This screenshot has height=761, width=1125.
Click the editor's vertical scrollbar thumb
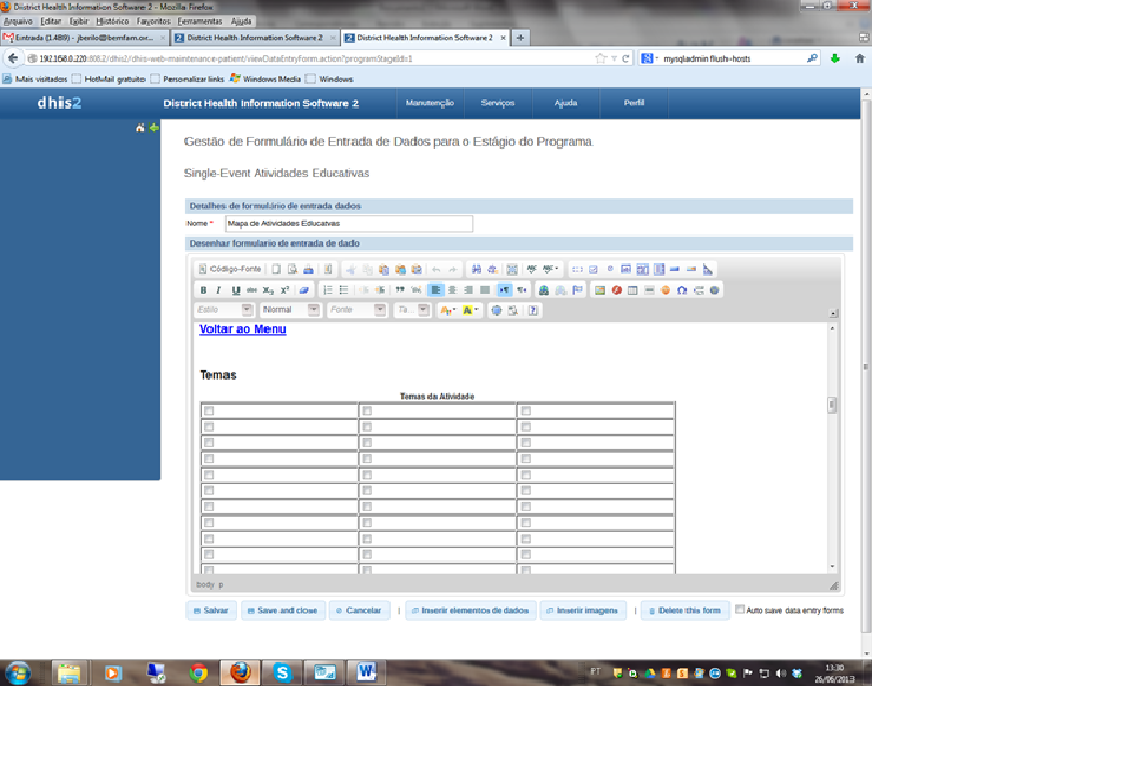click(x=832, y=405)
